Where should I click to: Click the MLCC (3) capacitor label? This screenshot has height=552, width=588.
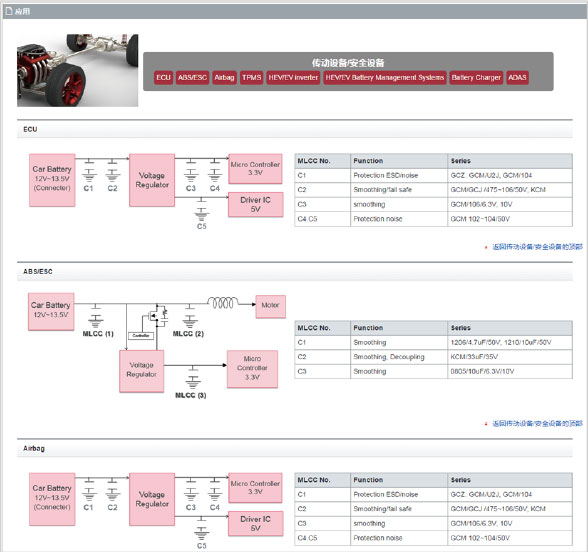[x=190, y=395]
